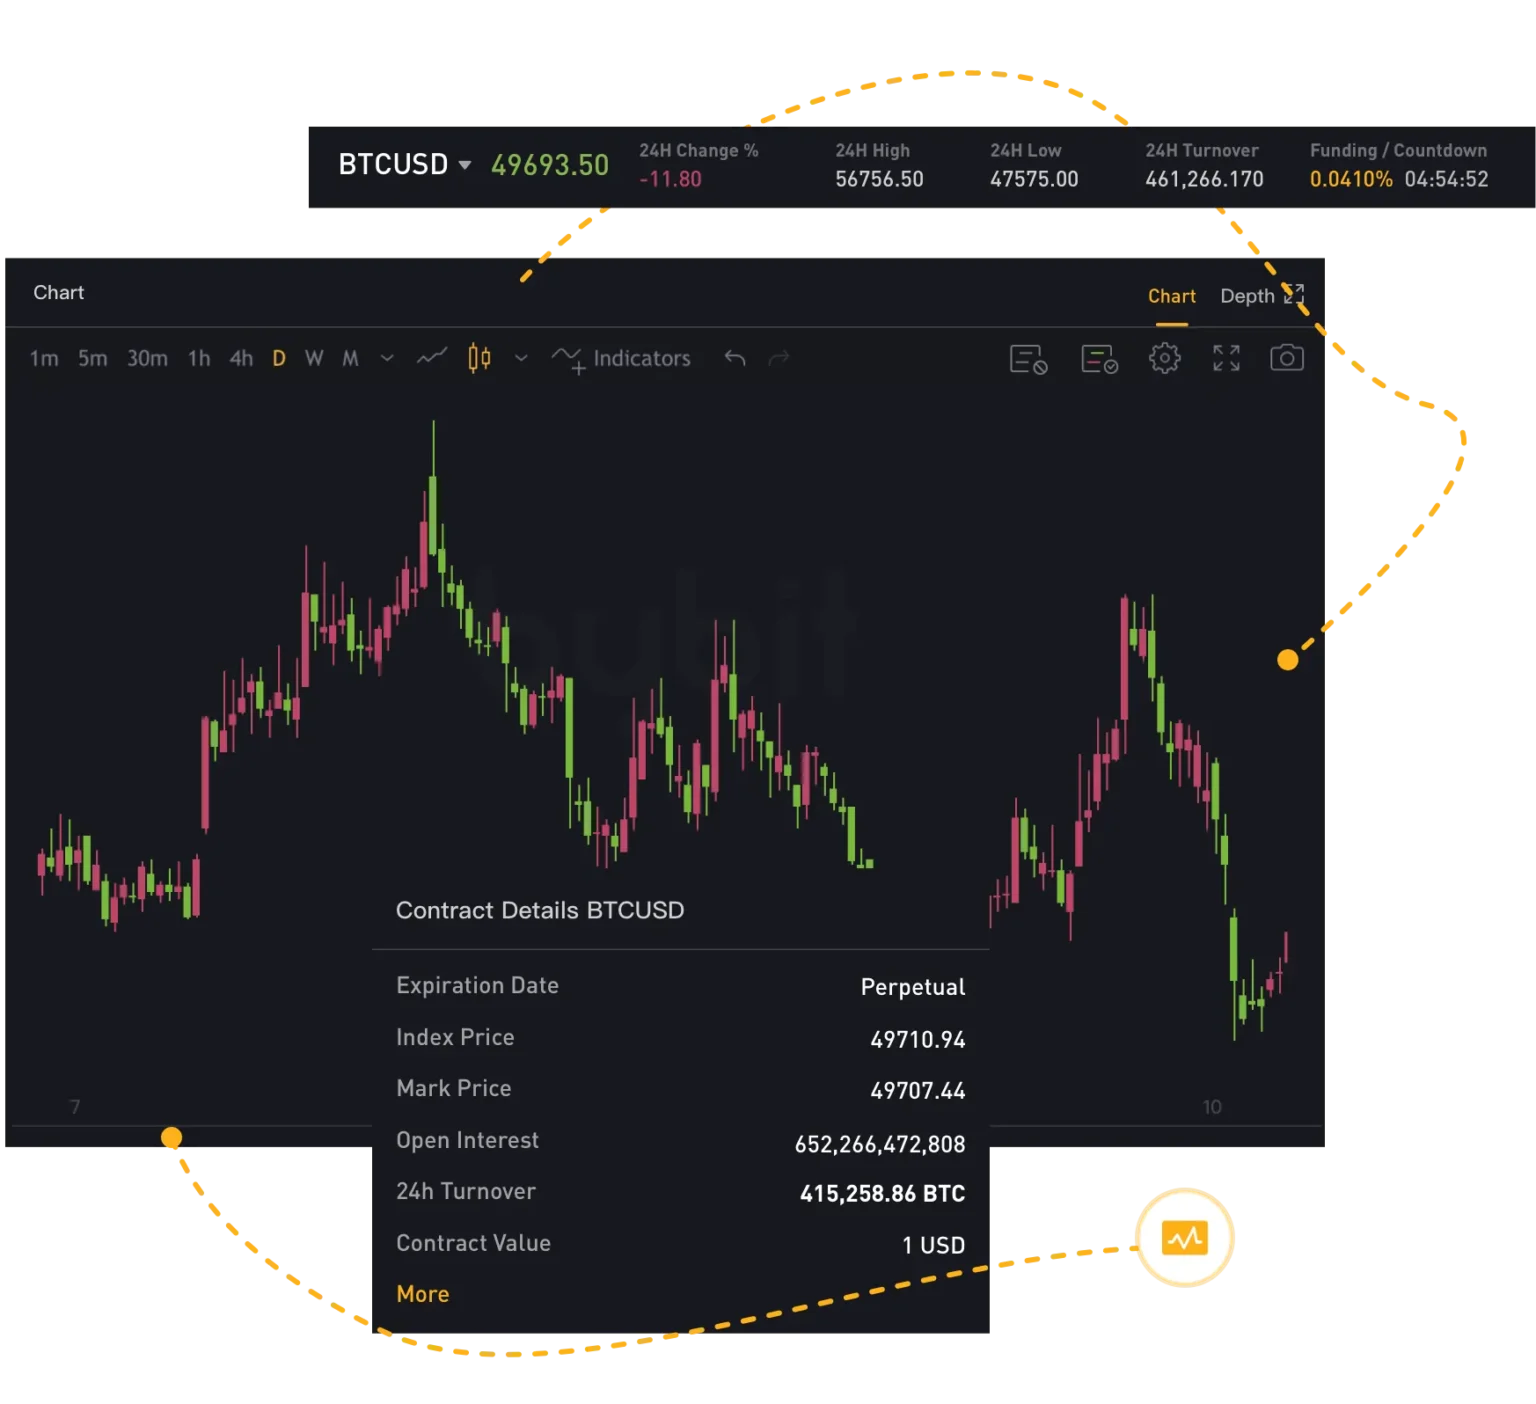Toggle display of executed order history
The height and width of the screenshot is (1404, 1536).
[1100, 358]
